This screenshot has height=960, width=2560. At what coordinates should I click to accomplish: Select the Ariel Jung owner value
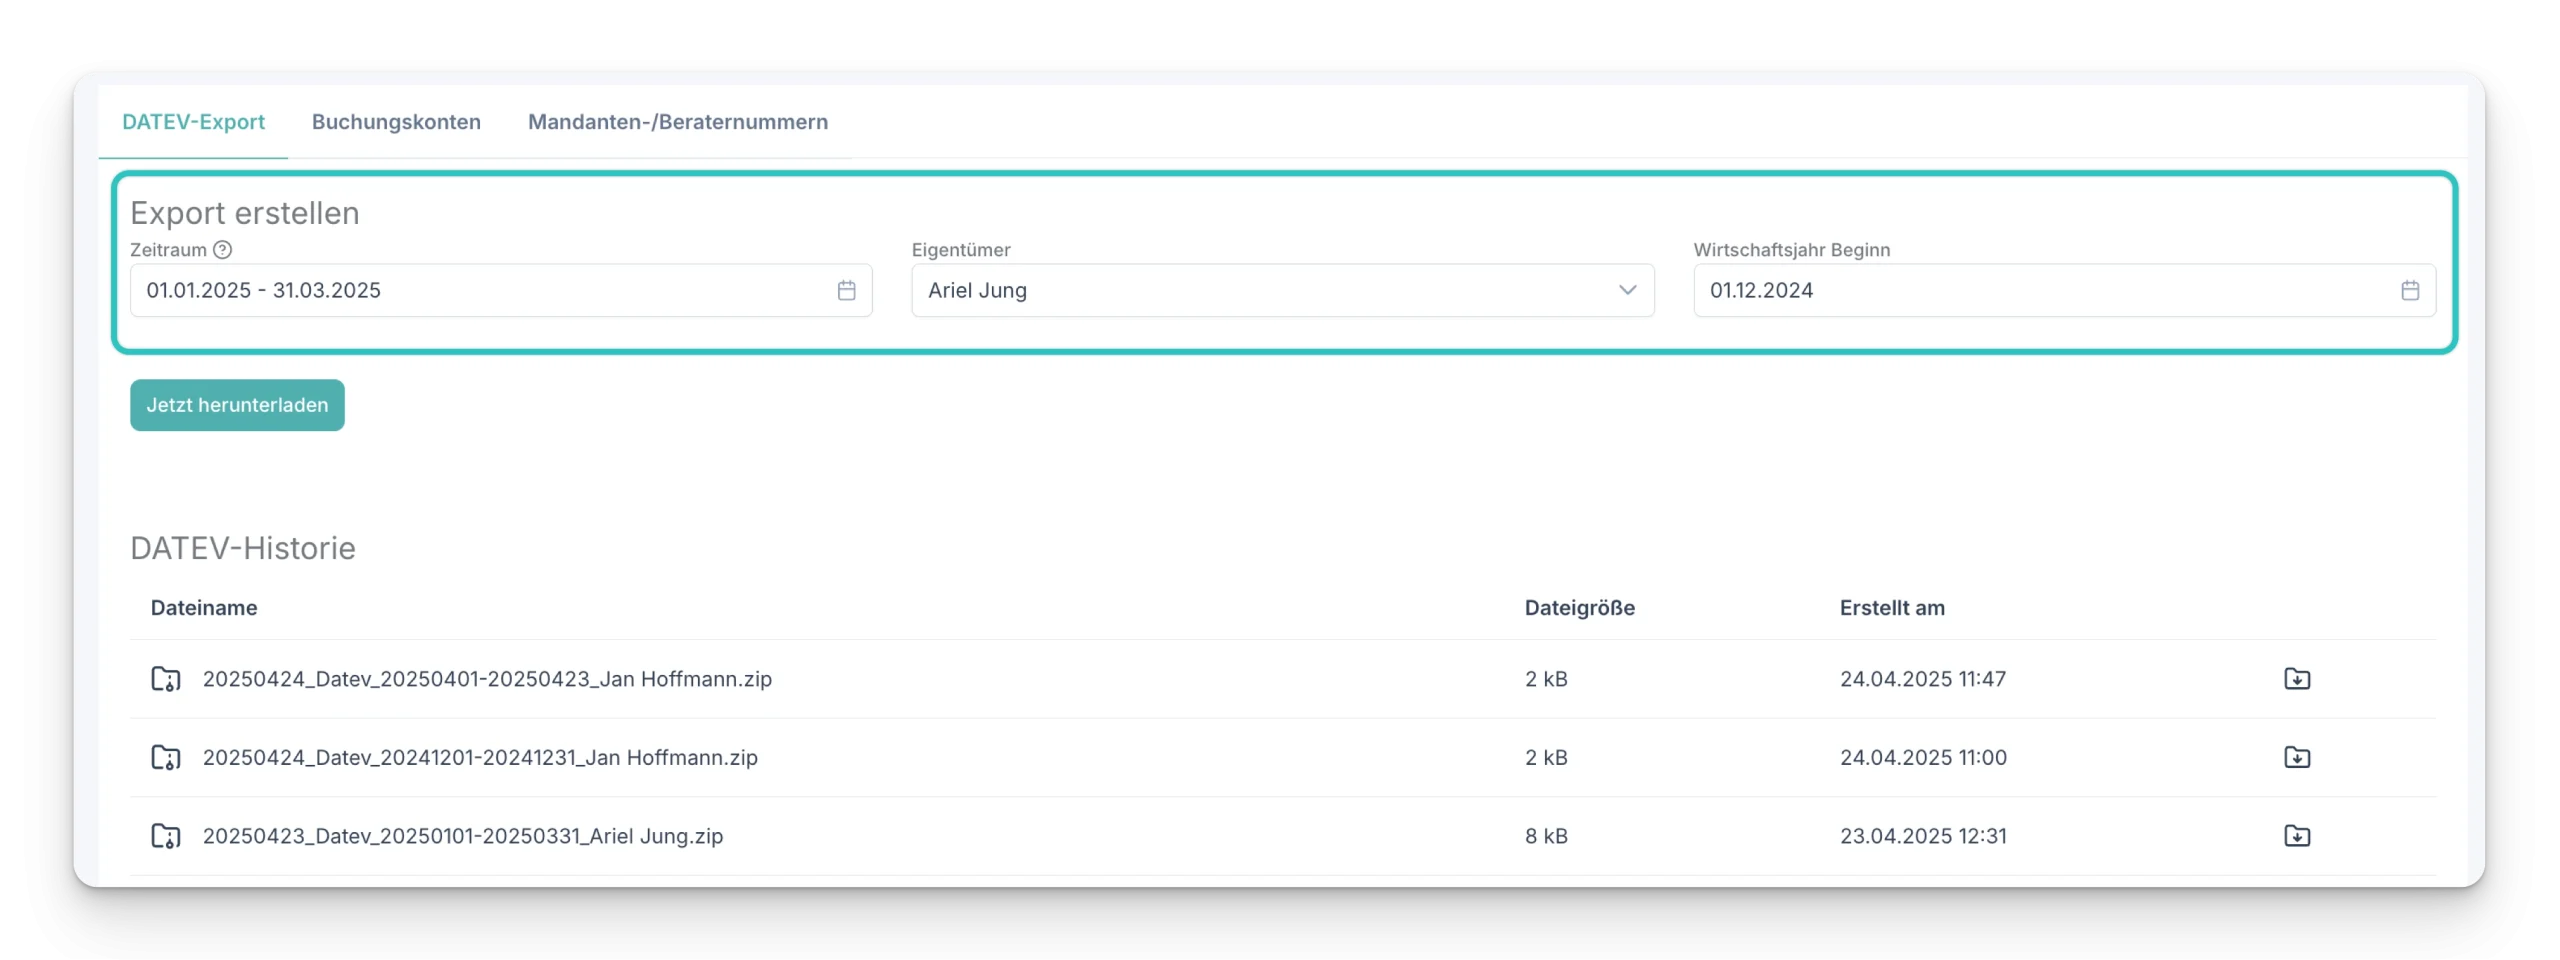click(x=977, y=291)
